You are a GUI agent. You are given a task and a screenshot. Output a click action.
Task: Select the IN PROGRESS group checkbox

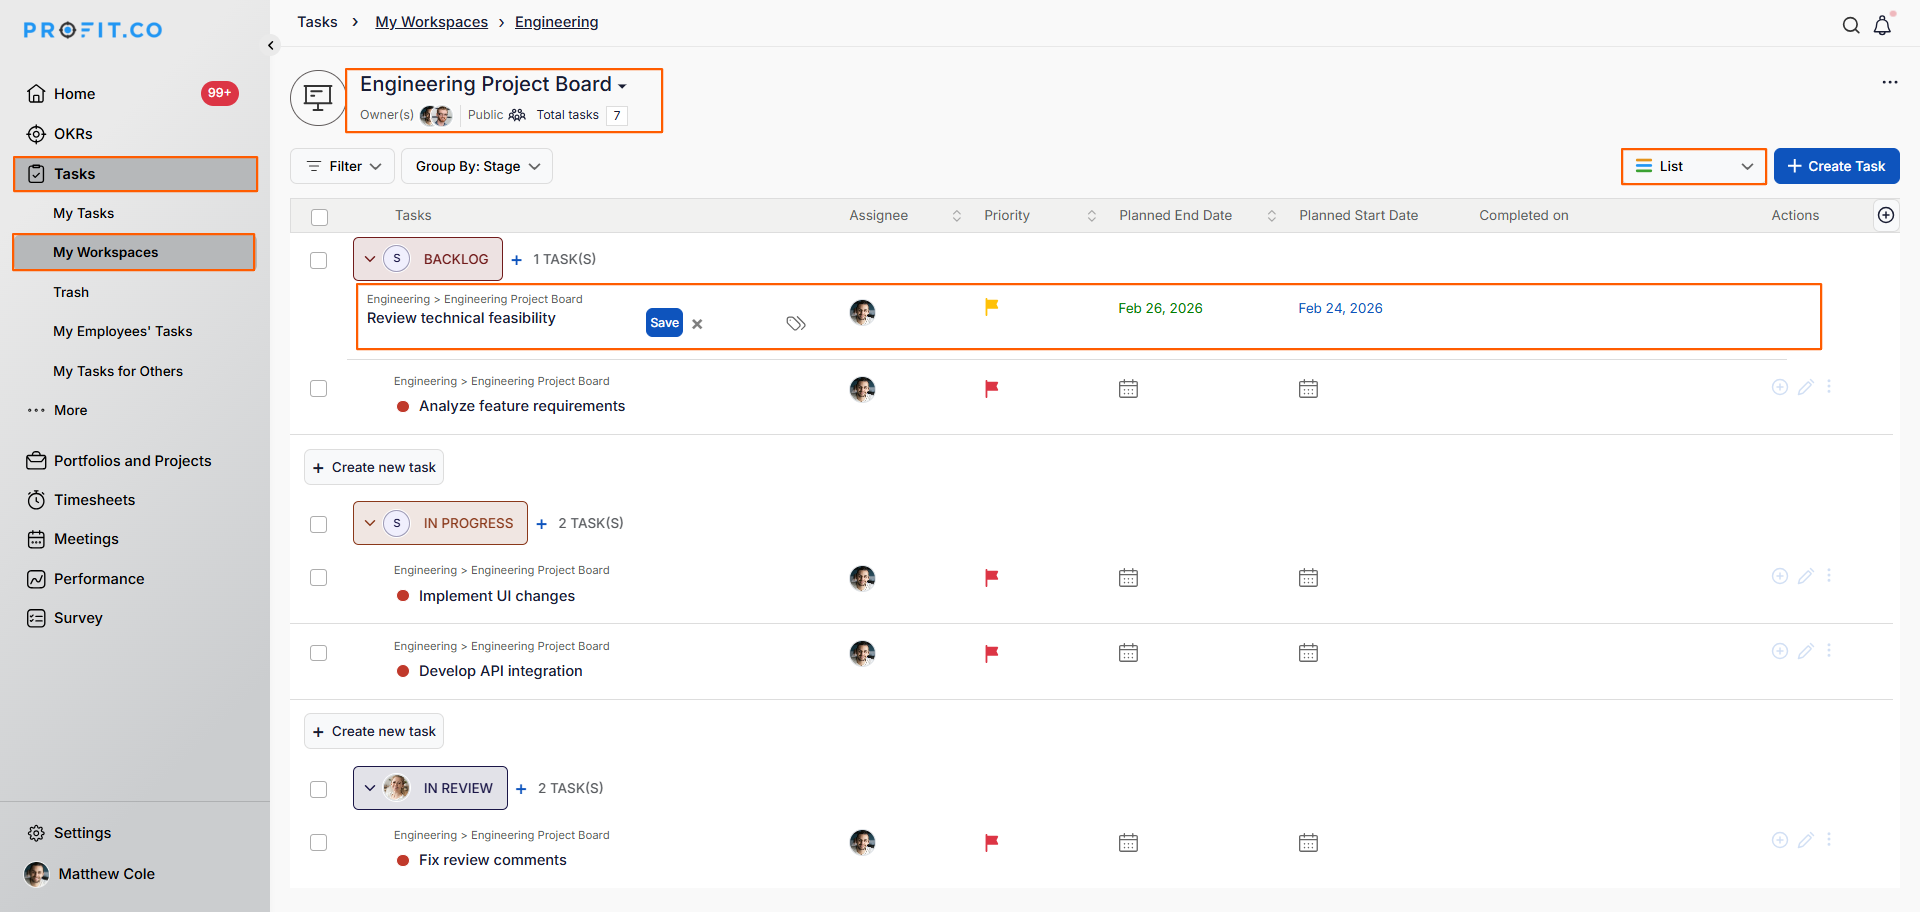click(x=319, y=524)
